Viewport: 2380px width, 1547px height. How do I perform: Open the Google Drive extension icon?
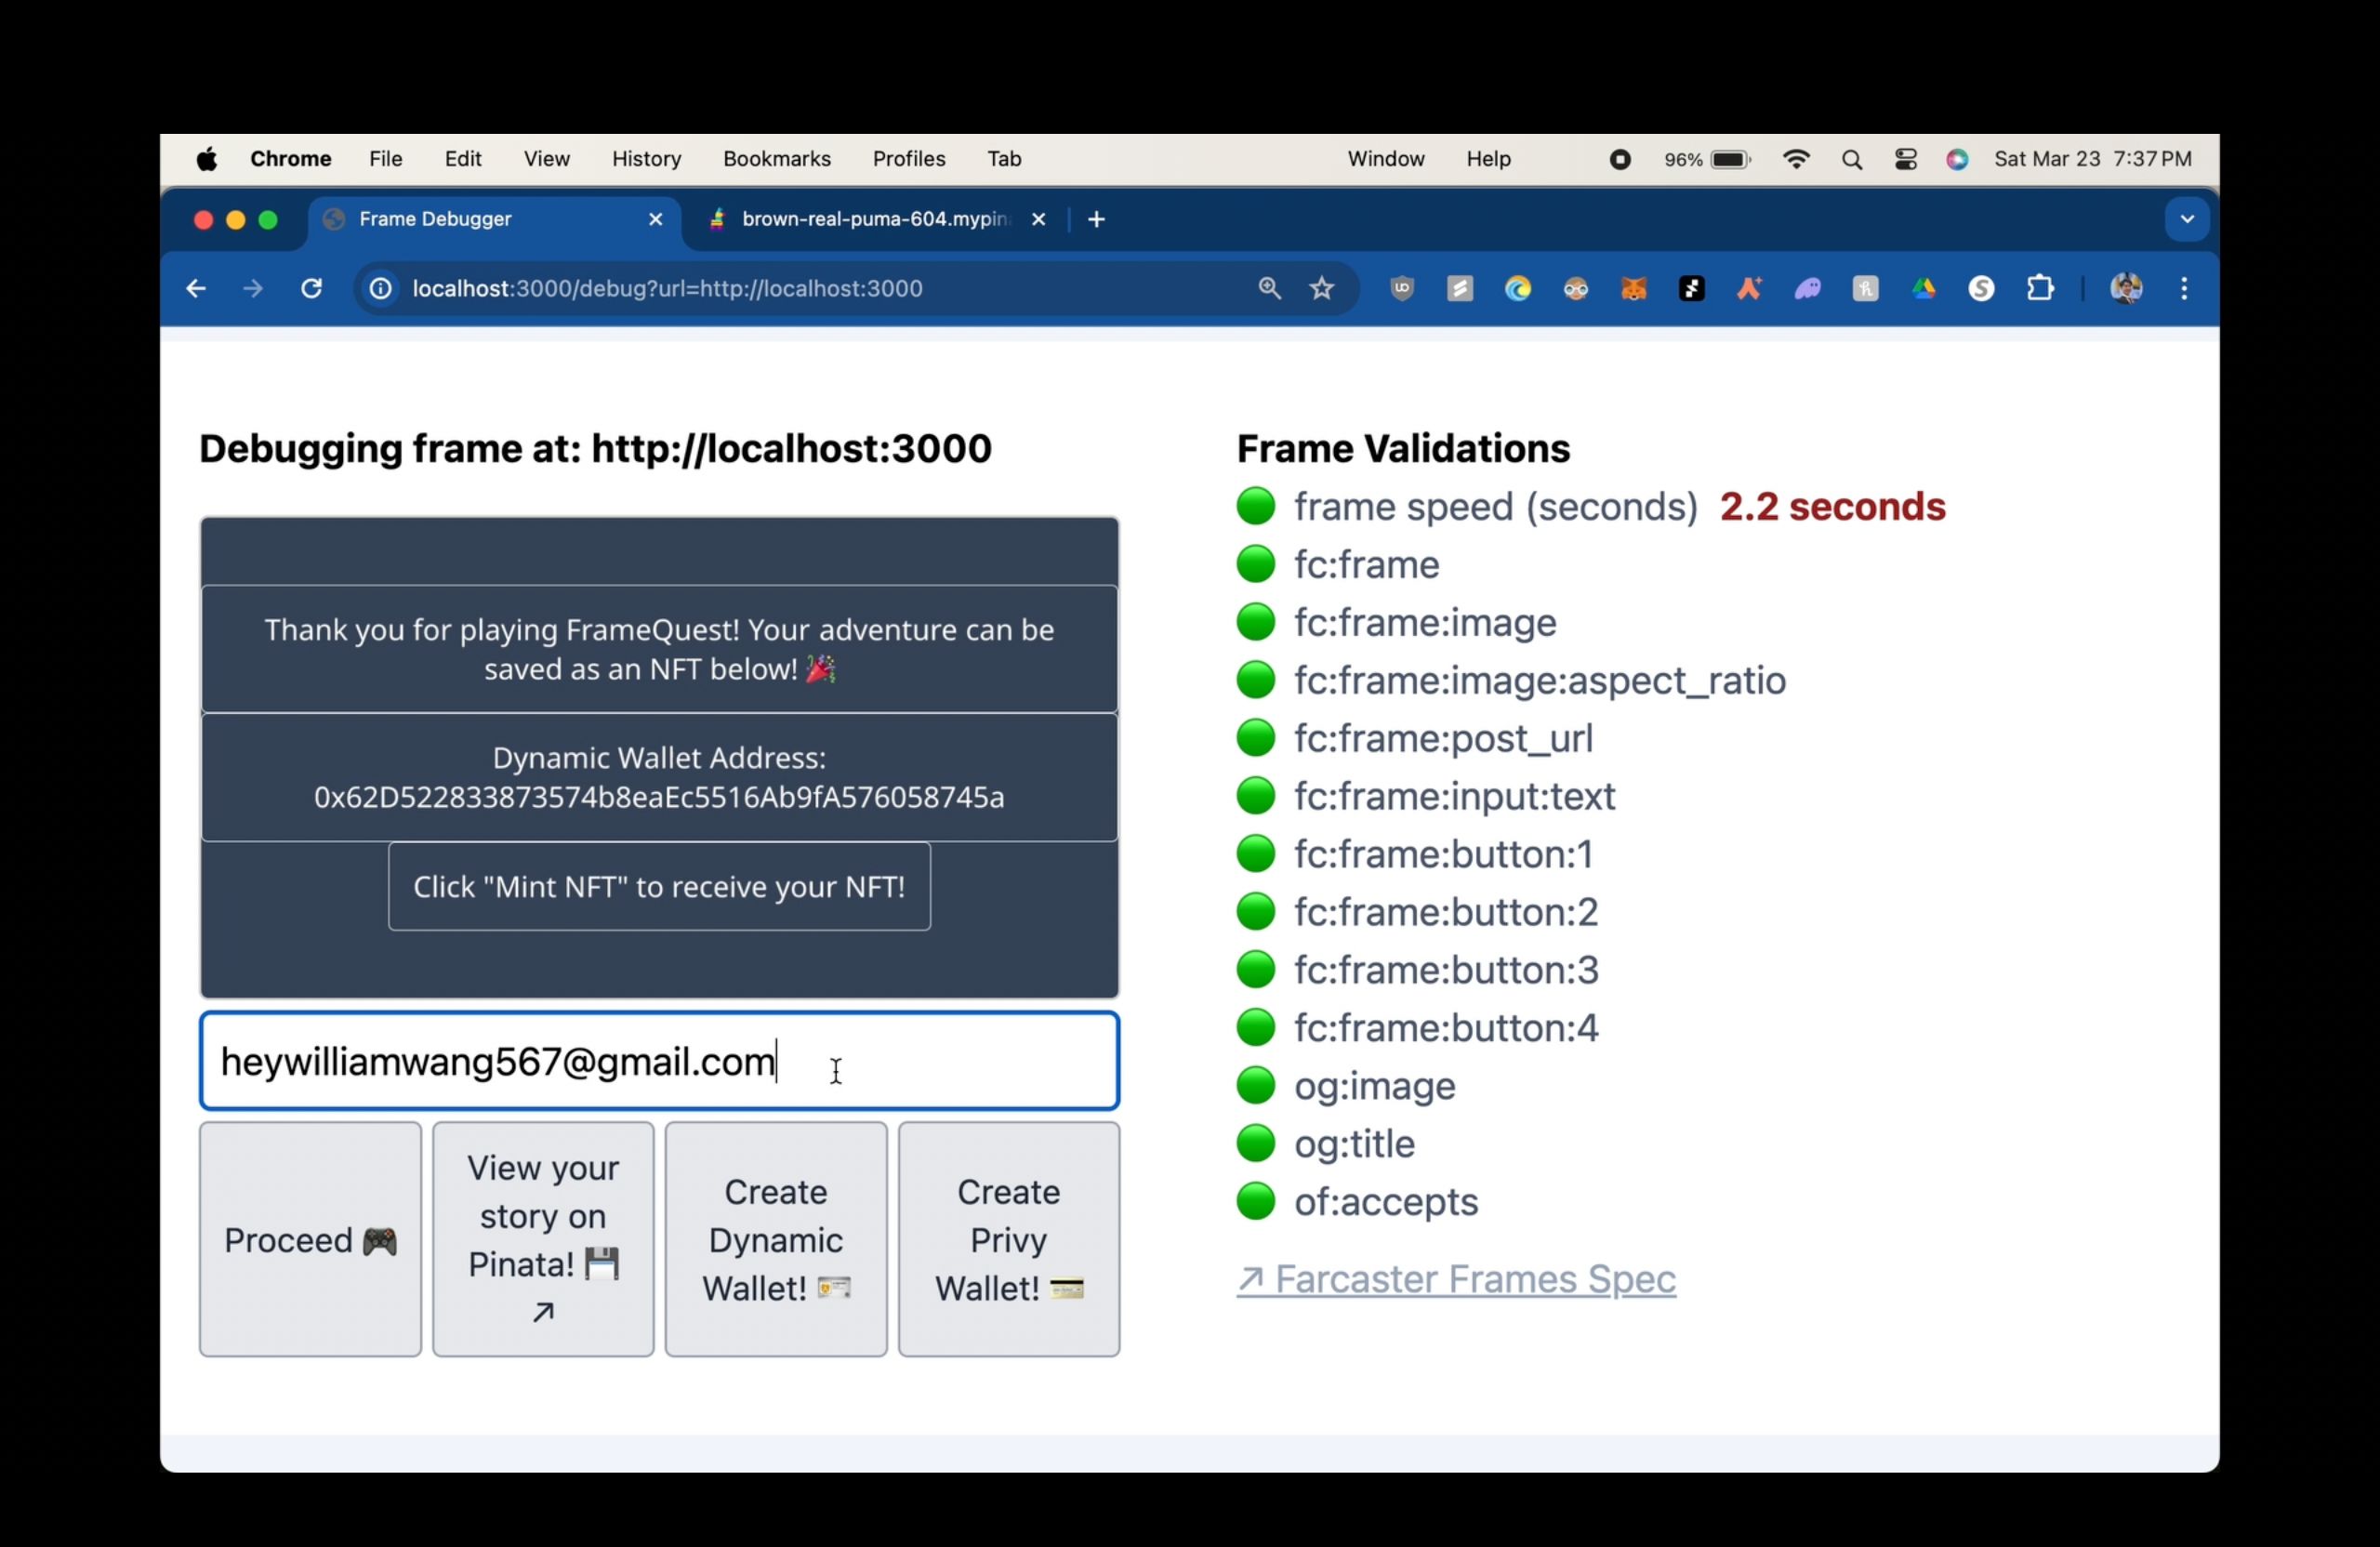[x=1923, y=289]
